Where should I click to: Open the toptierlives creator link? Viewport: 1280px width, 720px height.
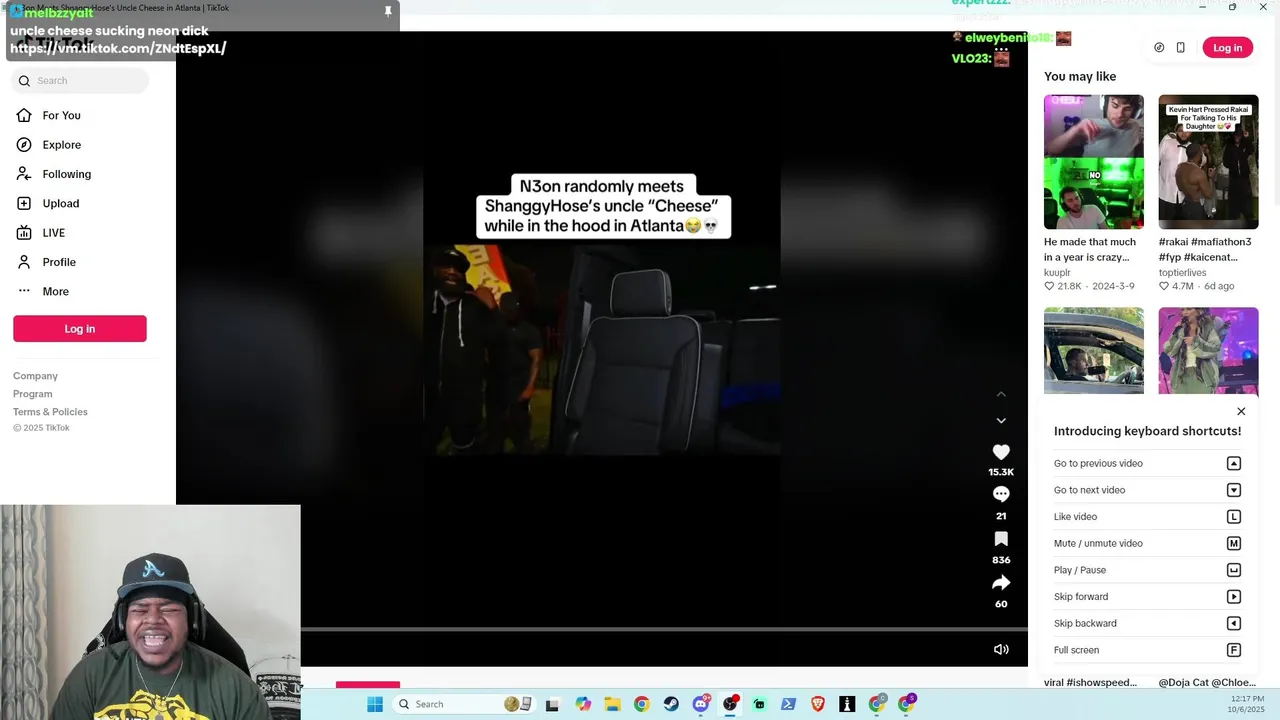(1183, 272)
